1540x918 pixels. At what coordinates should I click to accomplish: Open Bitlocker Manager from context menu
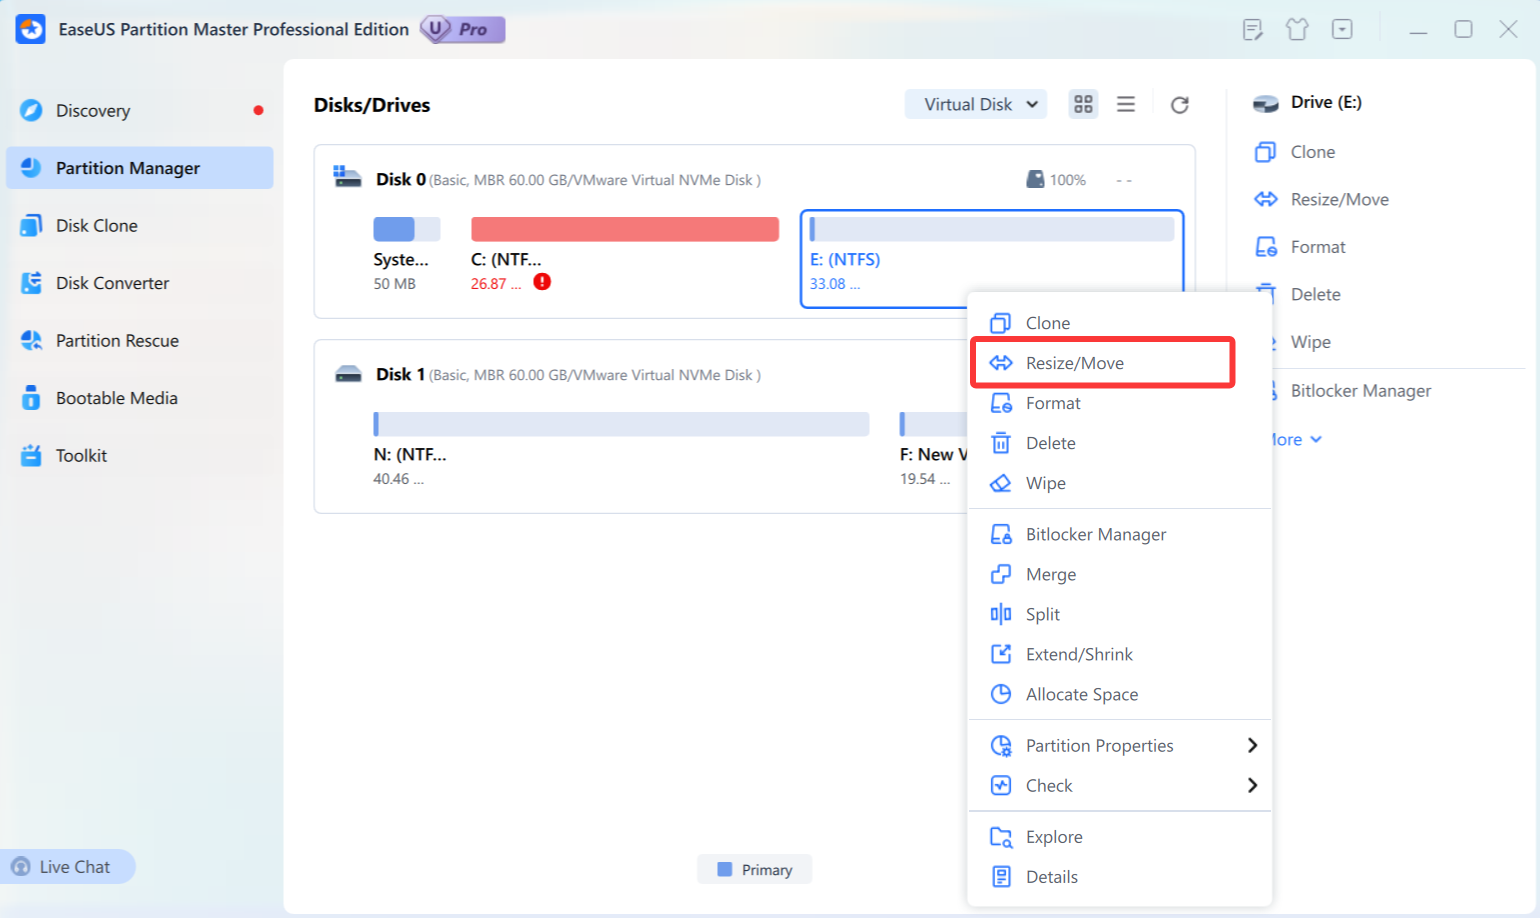coord(1120,534)
